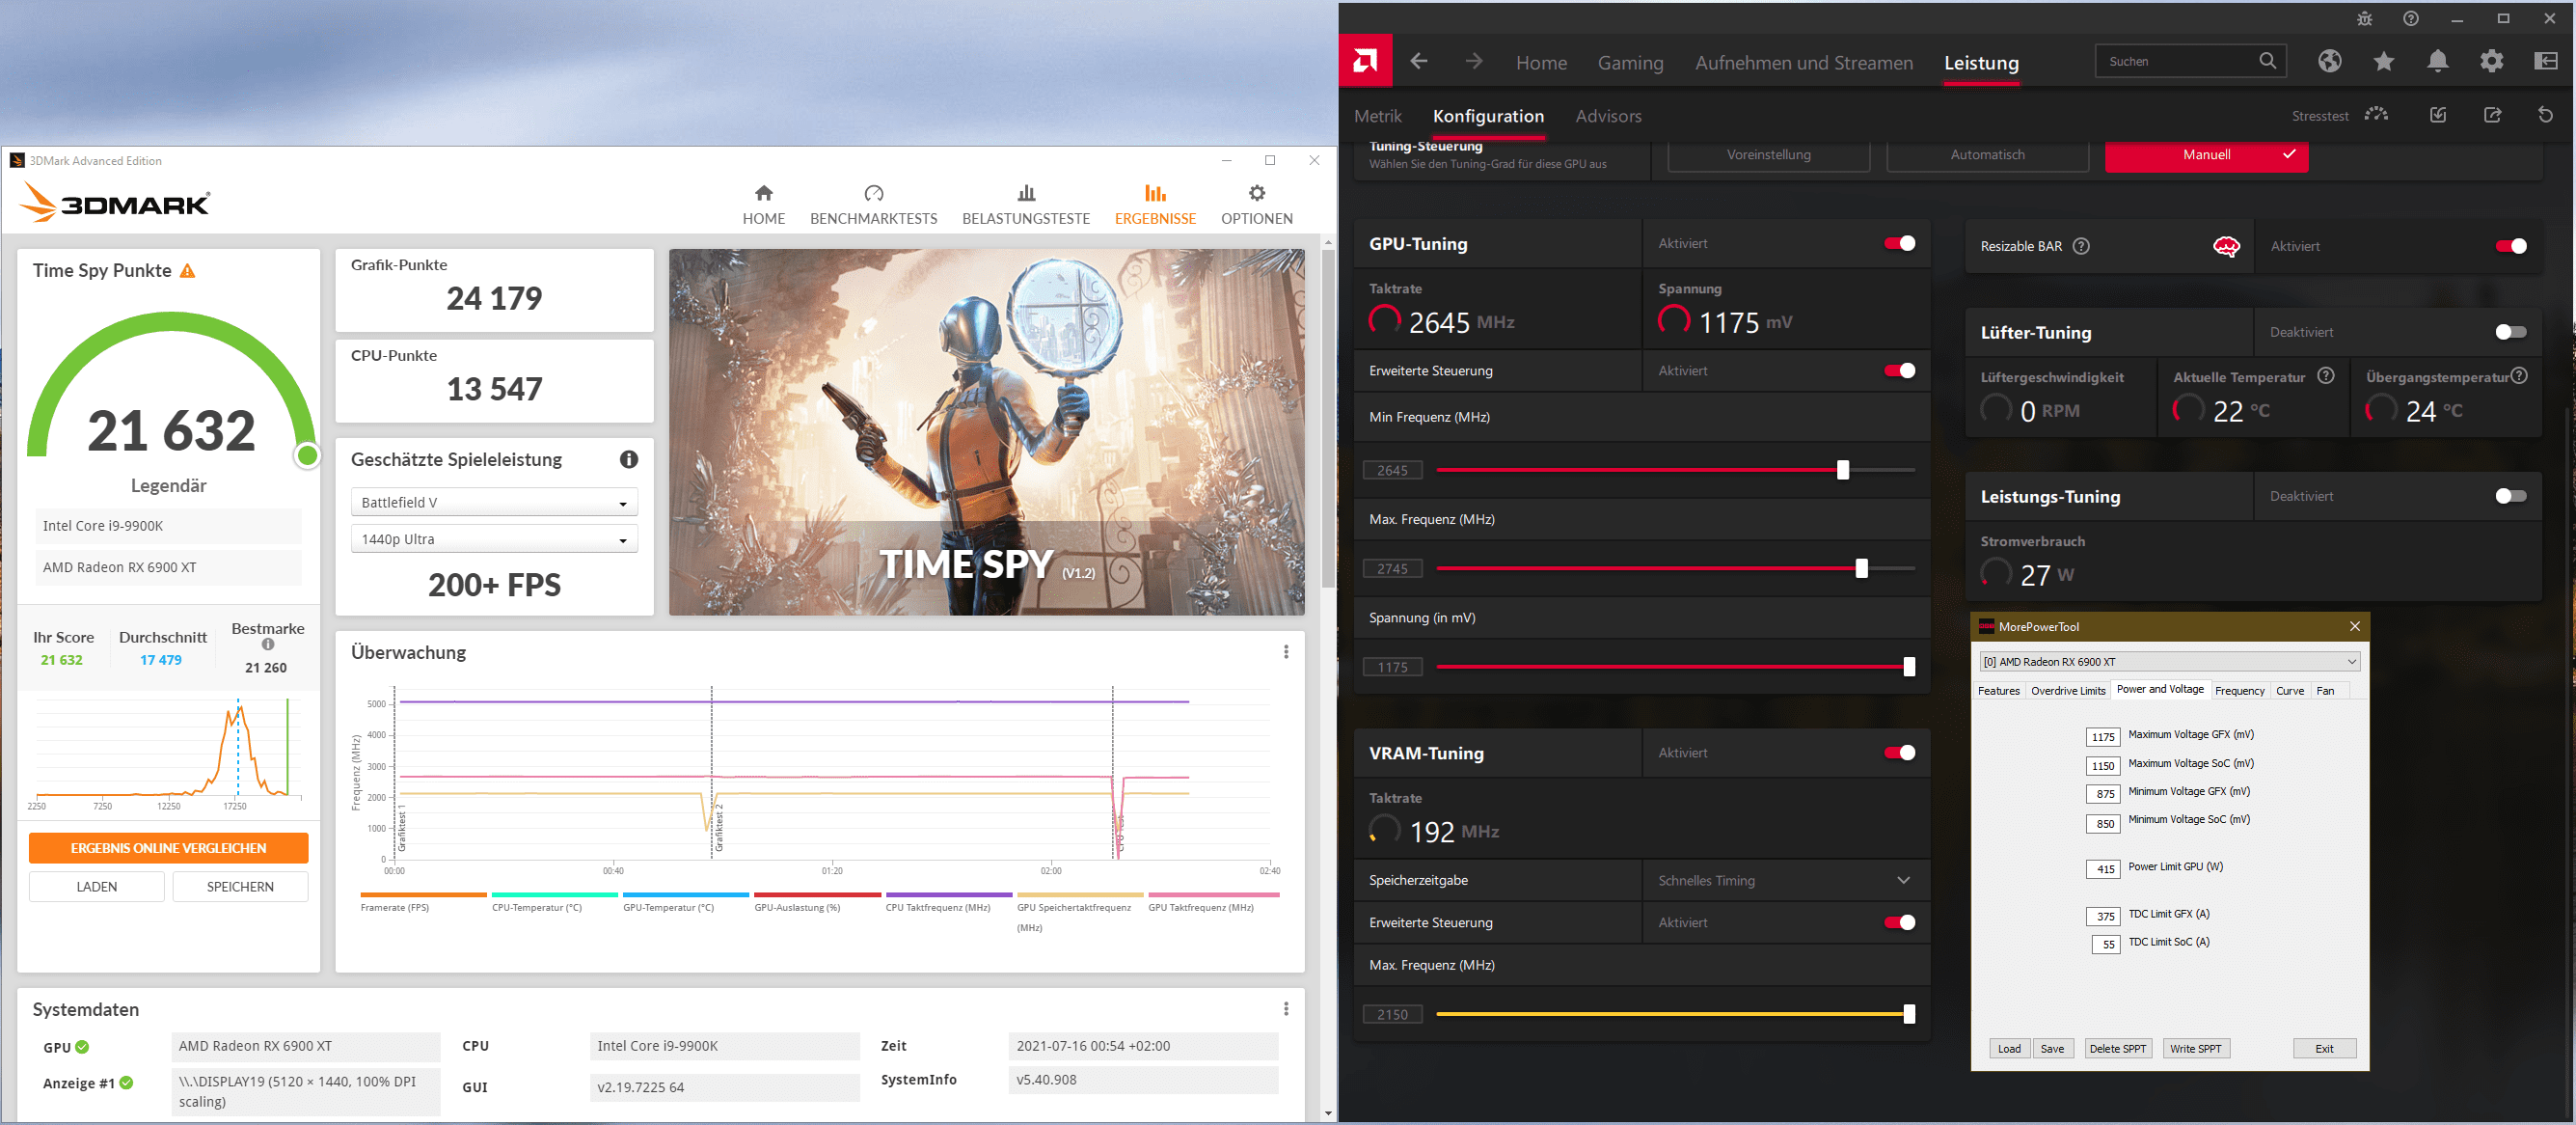This screenshot has height=1125, width=2576.
Task: Start the Stresstest gauge icon
Action: pos(2376,115)
